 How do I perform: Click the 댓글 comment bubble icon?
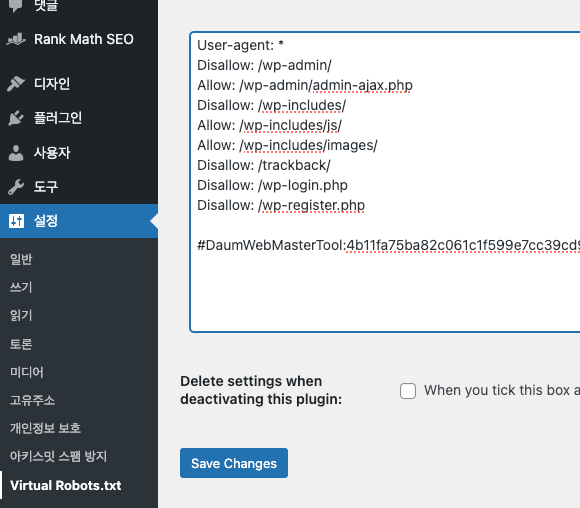pyautogui.click(x=16, y=5)
